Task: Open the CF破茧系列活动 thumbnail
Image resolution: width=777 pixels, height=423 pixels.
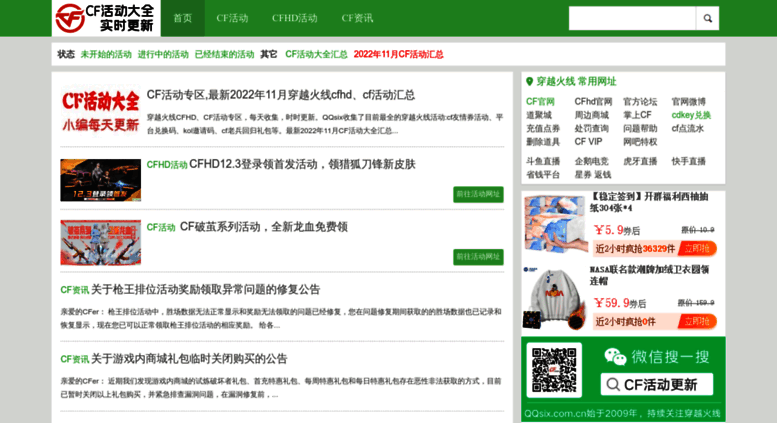Action: tap(101, 243)
